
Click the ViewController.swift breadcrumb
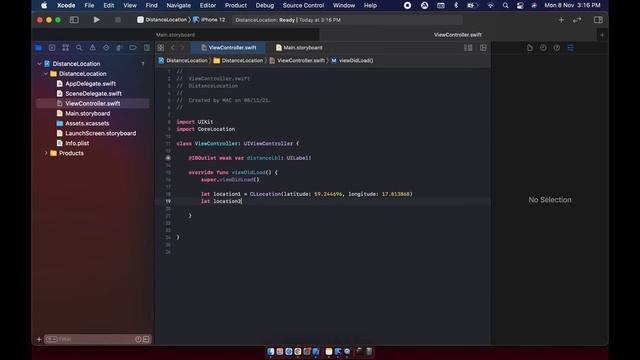[297, 60]
